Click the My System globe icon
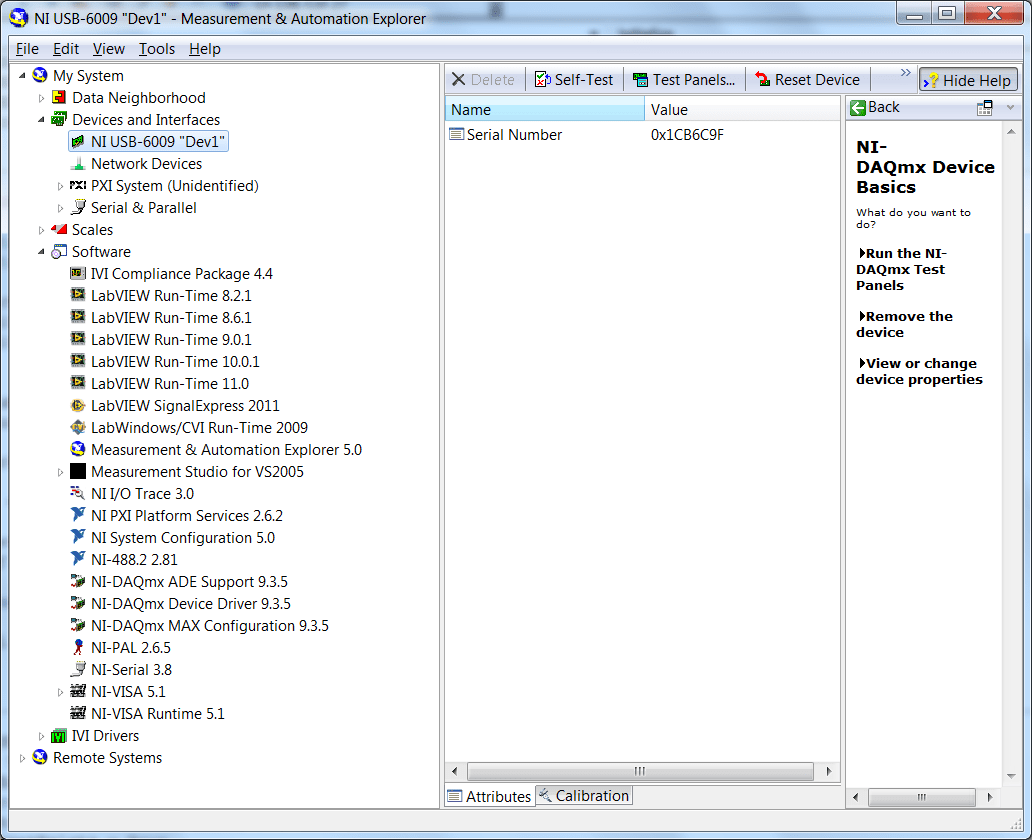 (40, 75)
